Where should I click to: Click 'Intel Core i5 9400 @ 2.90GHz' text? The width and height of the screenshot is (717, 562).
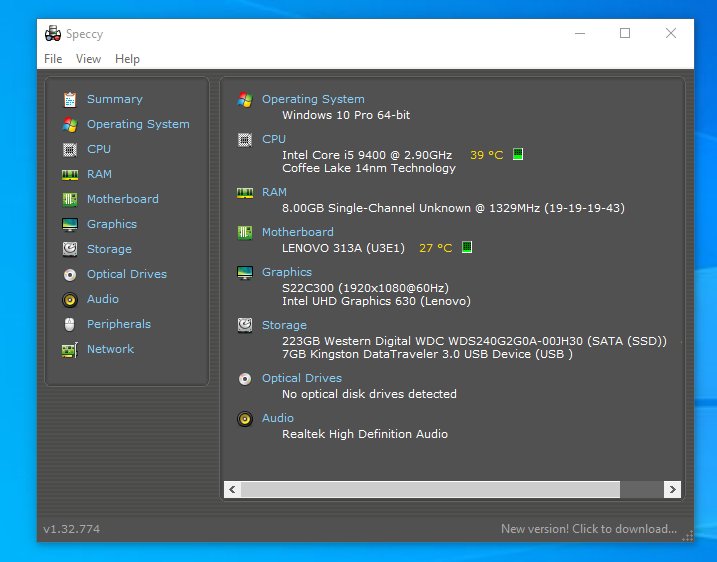point(367,155)
